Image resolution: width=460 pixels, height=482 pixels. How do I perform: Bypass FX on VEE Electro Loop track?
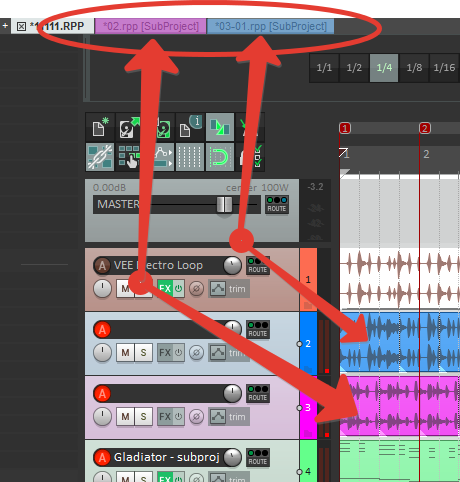point(179,289)
